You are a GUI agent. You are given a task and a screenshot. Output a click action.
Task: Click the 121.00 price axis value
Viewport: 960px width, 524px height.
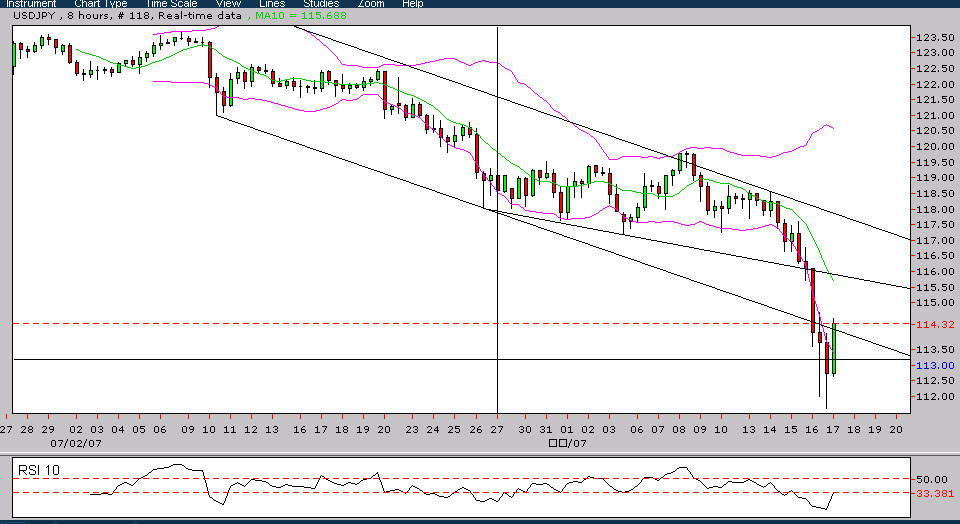(934, 116)
